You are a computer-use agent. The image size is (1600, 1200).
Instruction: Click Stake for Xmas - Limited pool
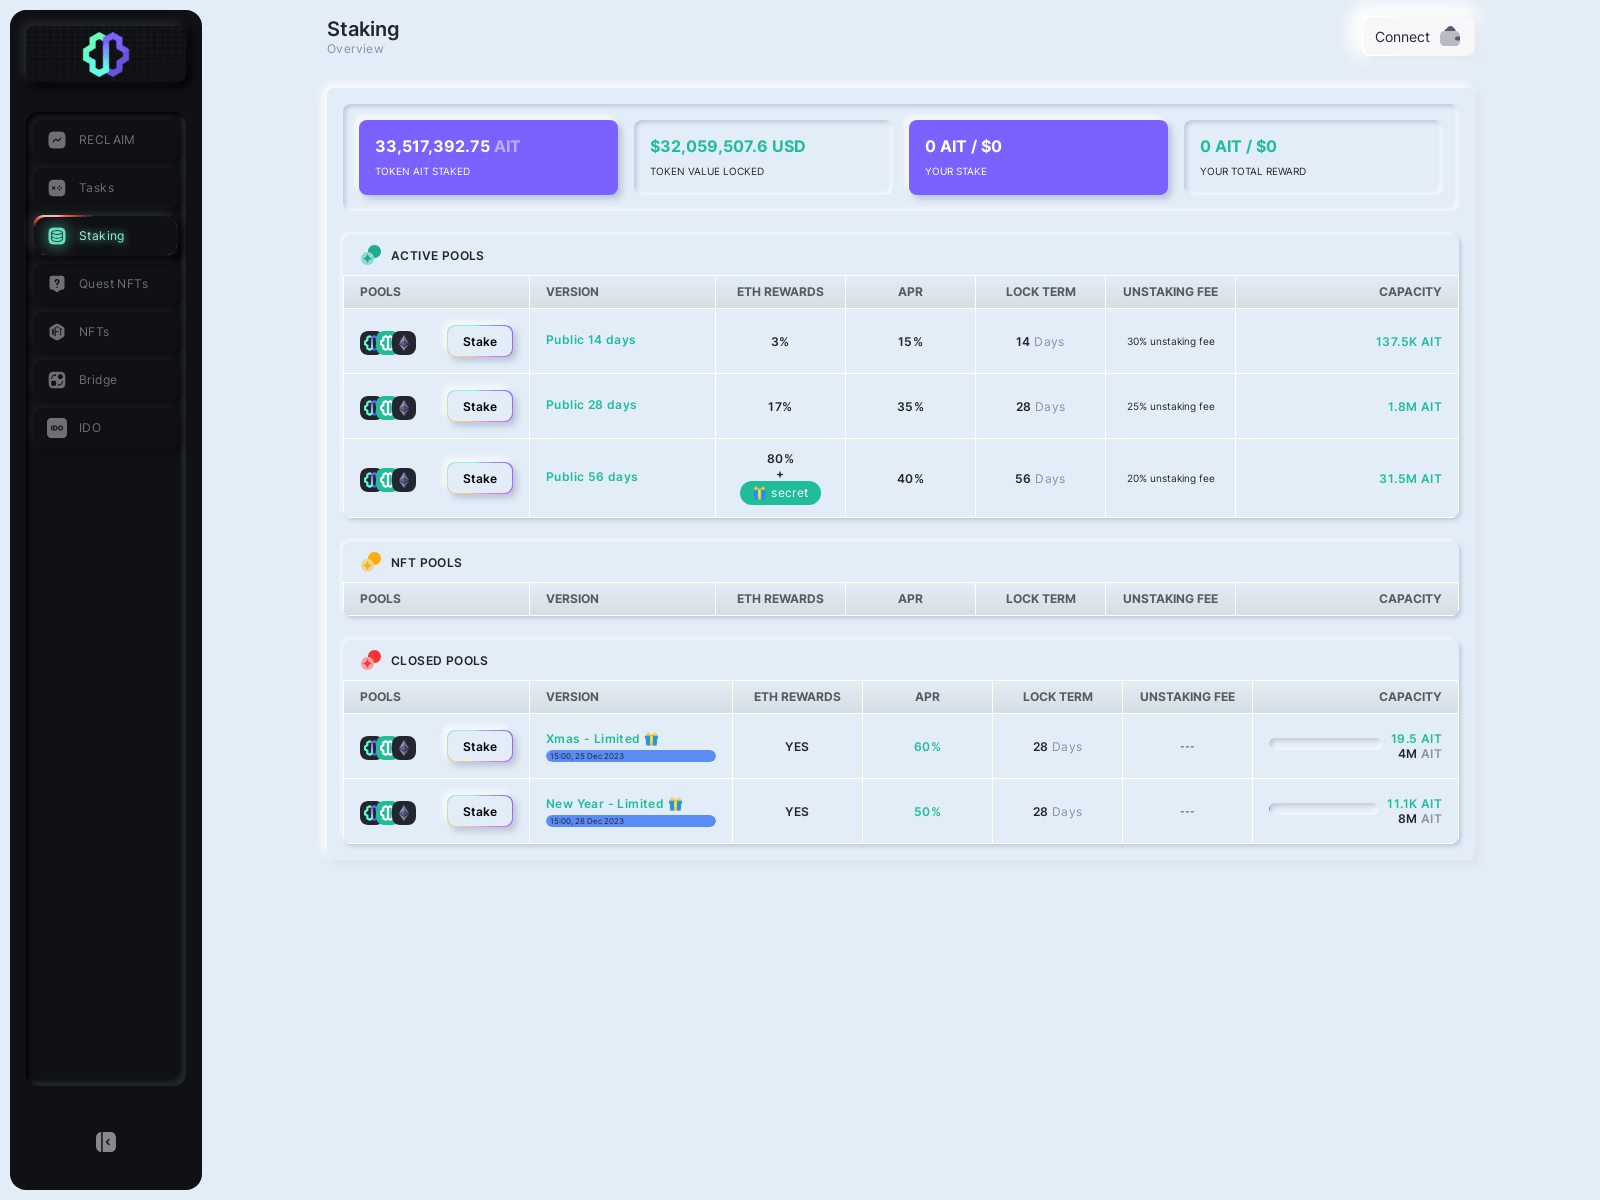click(x=480, y=747)
